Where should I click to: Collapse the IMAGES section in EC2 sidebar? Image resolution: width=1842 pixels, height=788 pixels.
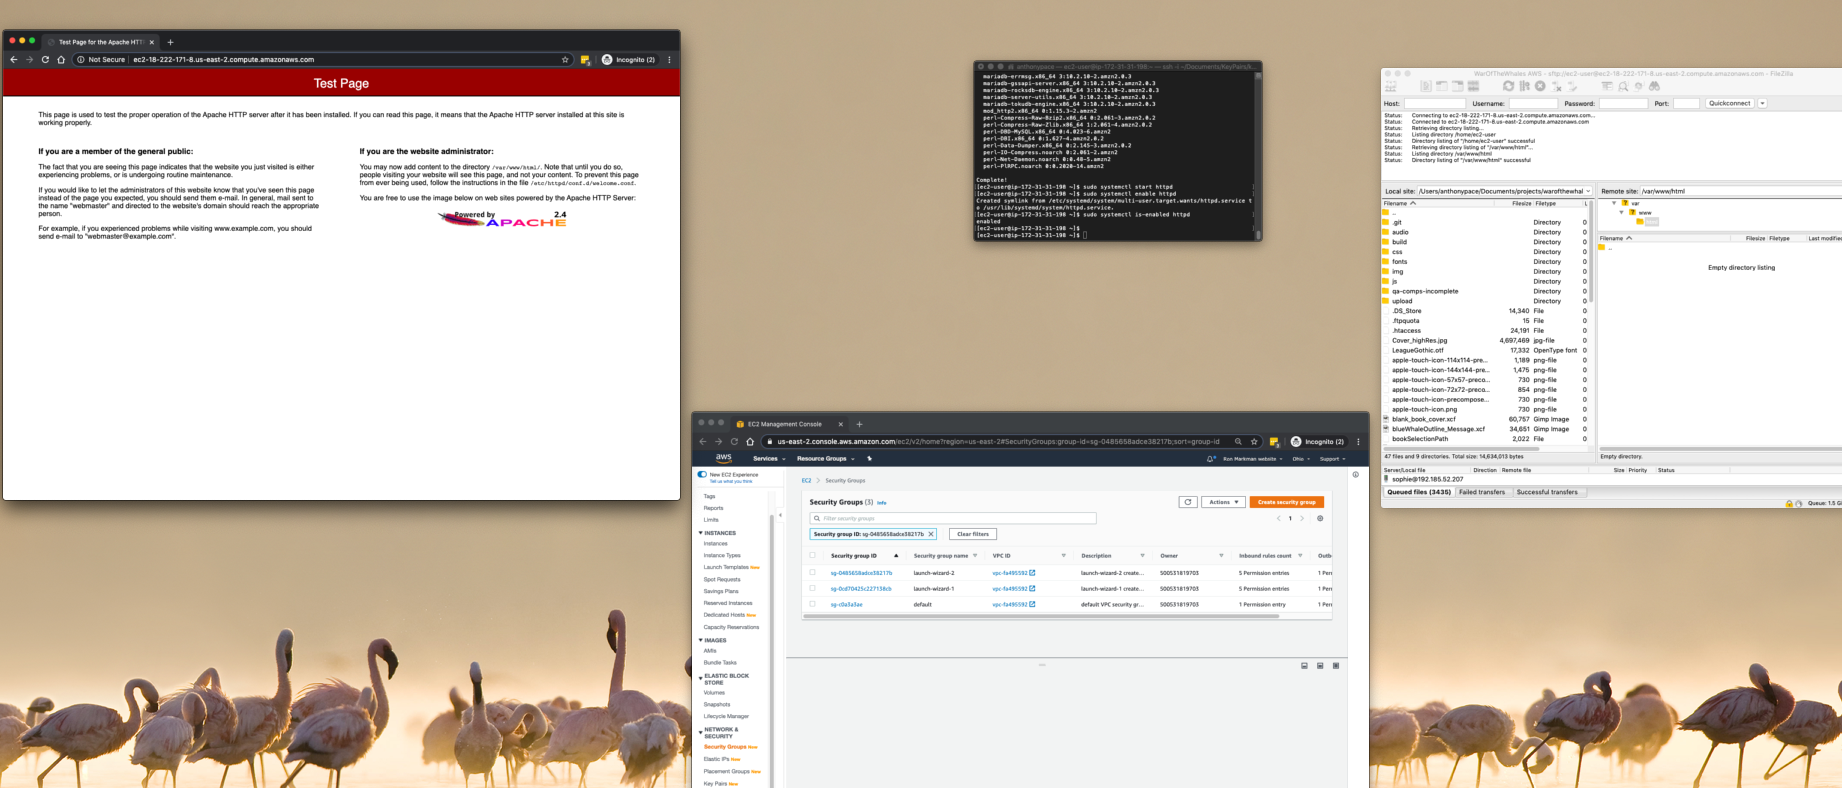[701, 640]
